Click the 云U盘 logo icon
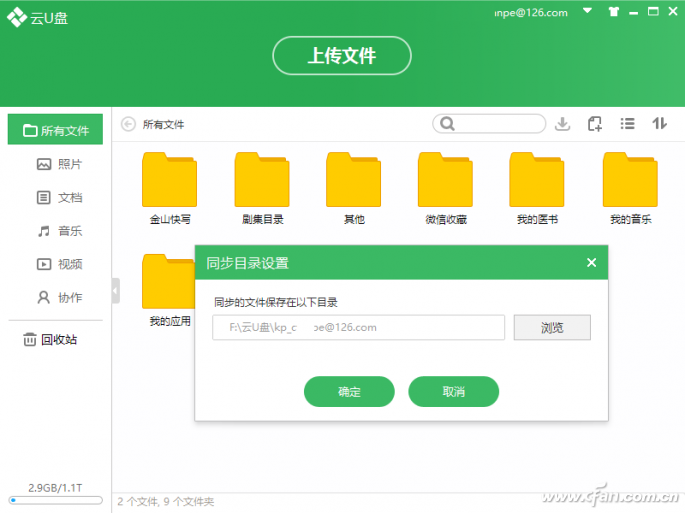 tap(17, 17)
